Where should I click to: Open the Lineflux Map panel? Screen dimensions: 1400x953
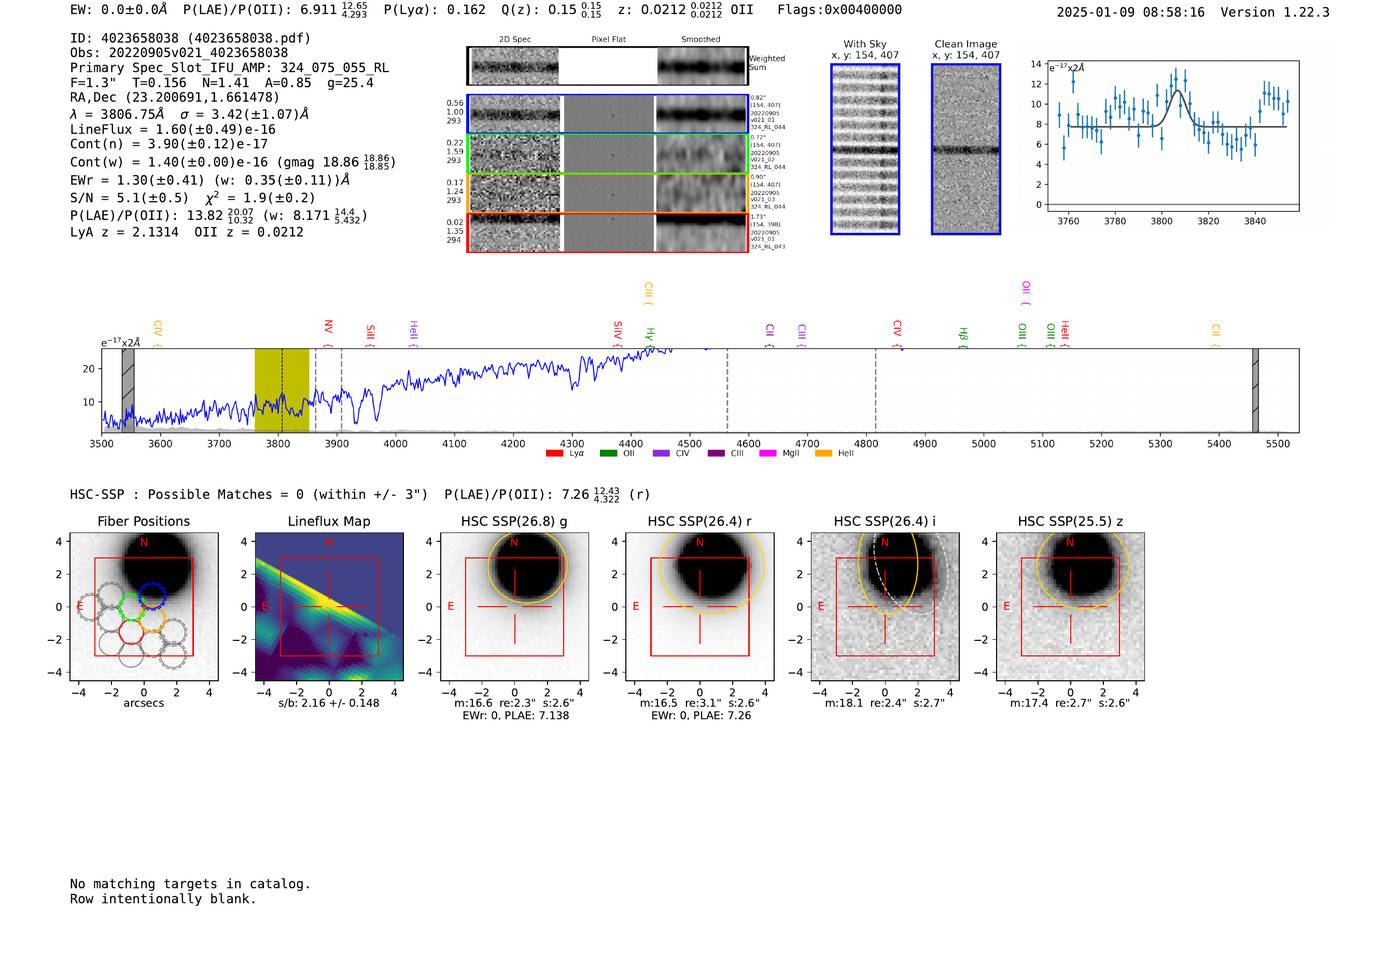pyautogui.click(x=329, y=607)
